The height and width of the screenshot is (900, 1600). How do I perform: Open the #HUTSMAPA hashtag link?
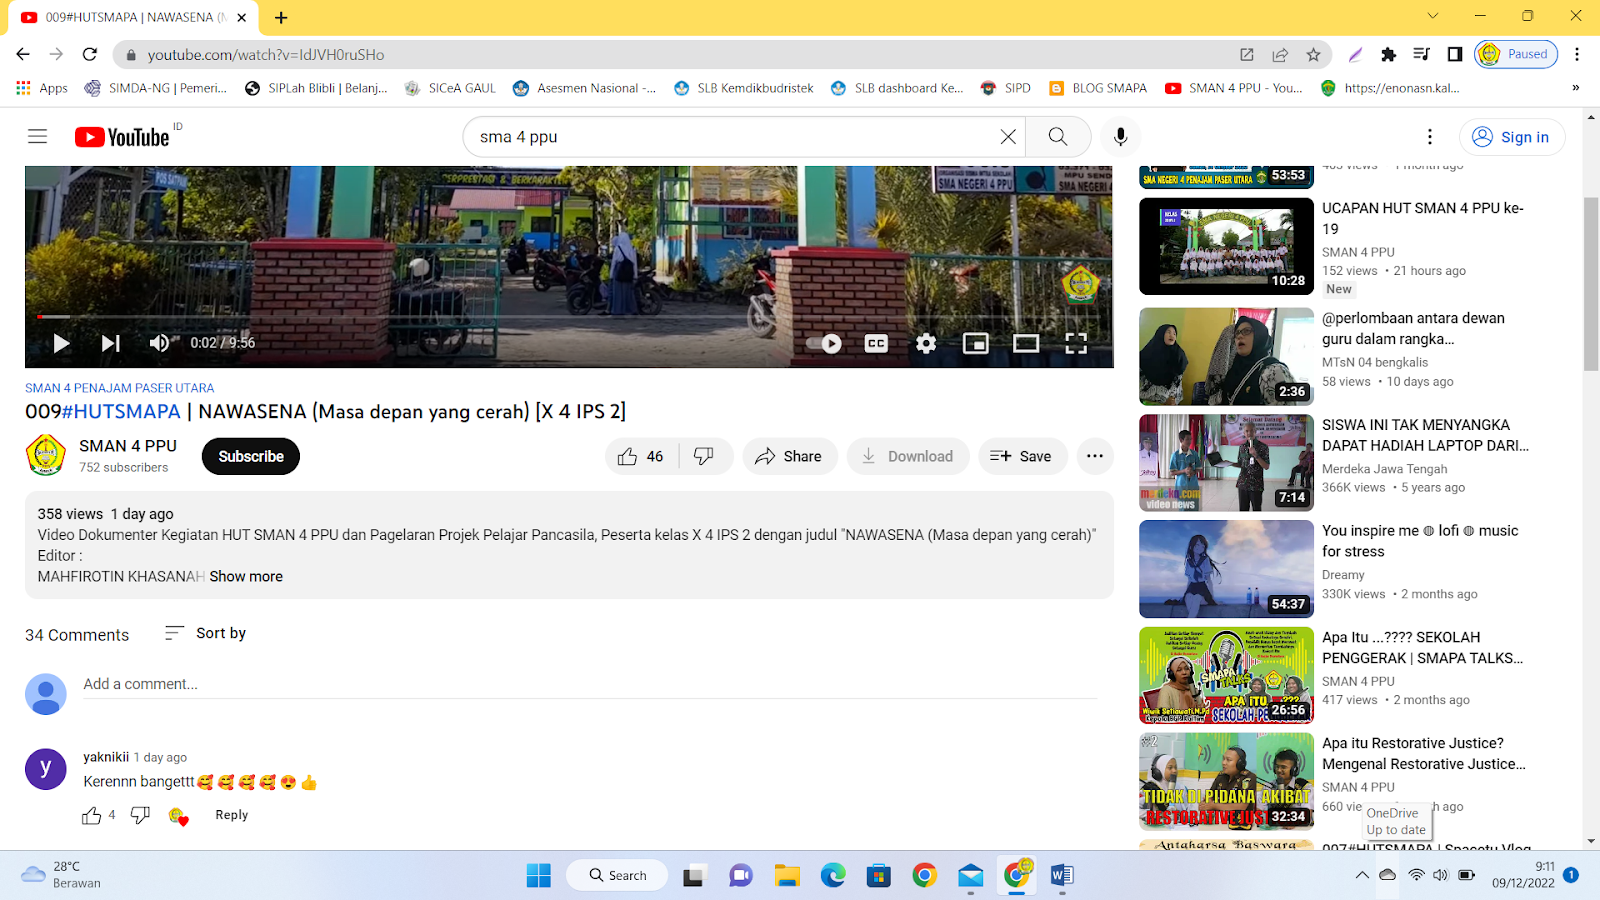tap(121, 411)
